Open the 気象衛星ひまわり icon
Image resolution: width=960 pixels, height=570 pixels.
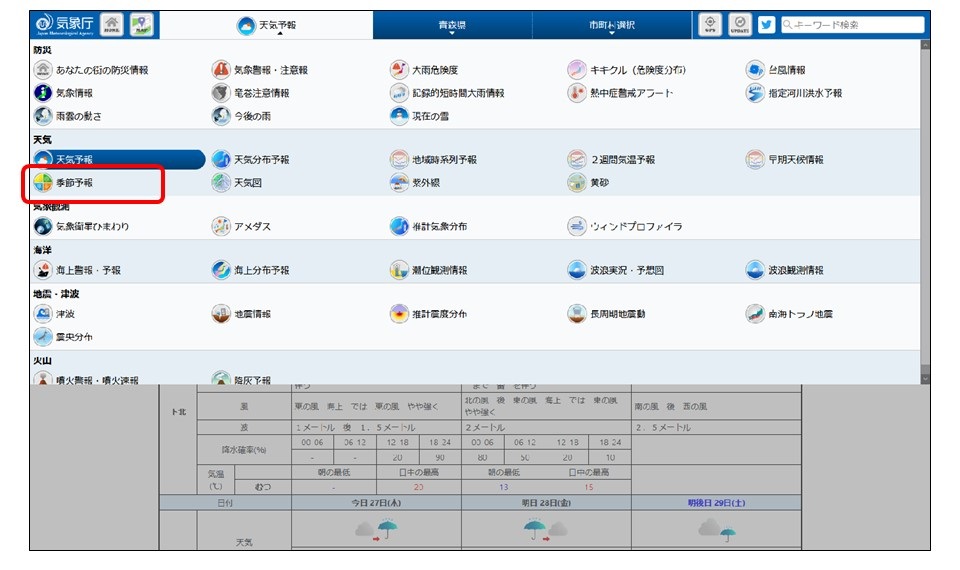point(42,226)
